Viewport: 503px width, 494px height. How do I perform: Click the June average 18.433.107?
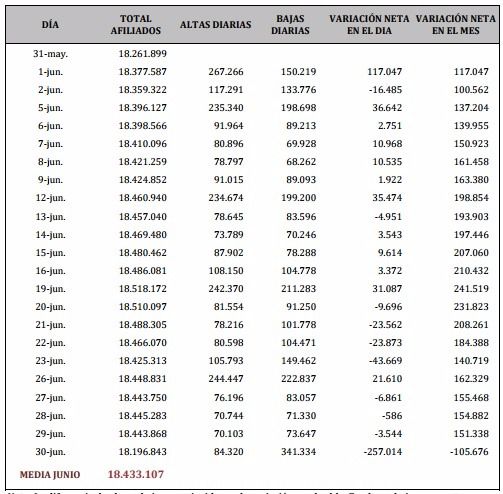click(x=136, y=474)
